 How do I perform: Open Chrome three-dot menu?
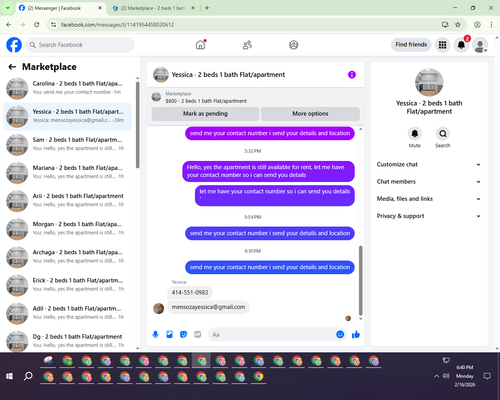click(491, 25)
